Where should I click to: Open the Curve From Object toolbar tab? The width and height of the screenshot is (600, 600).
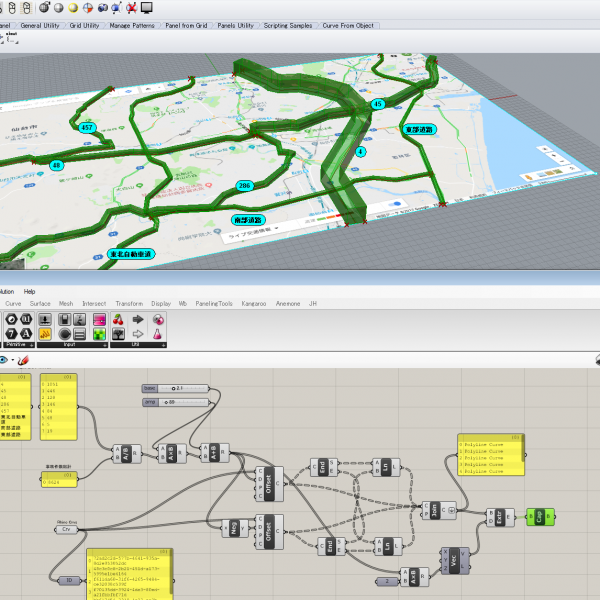[348, 26]
